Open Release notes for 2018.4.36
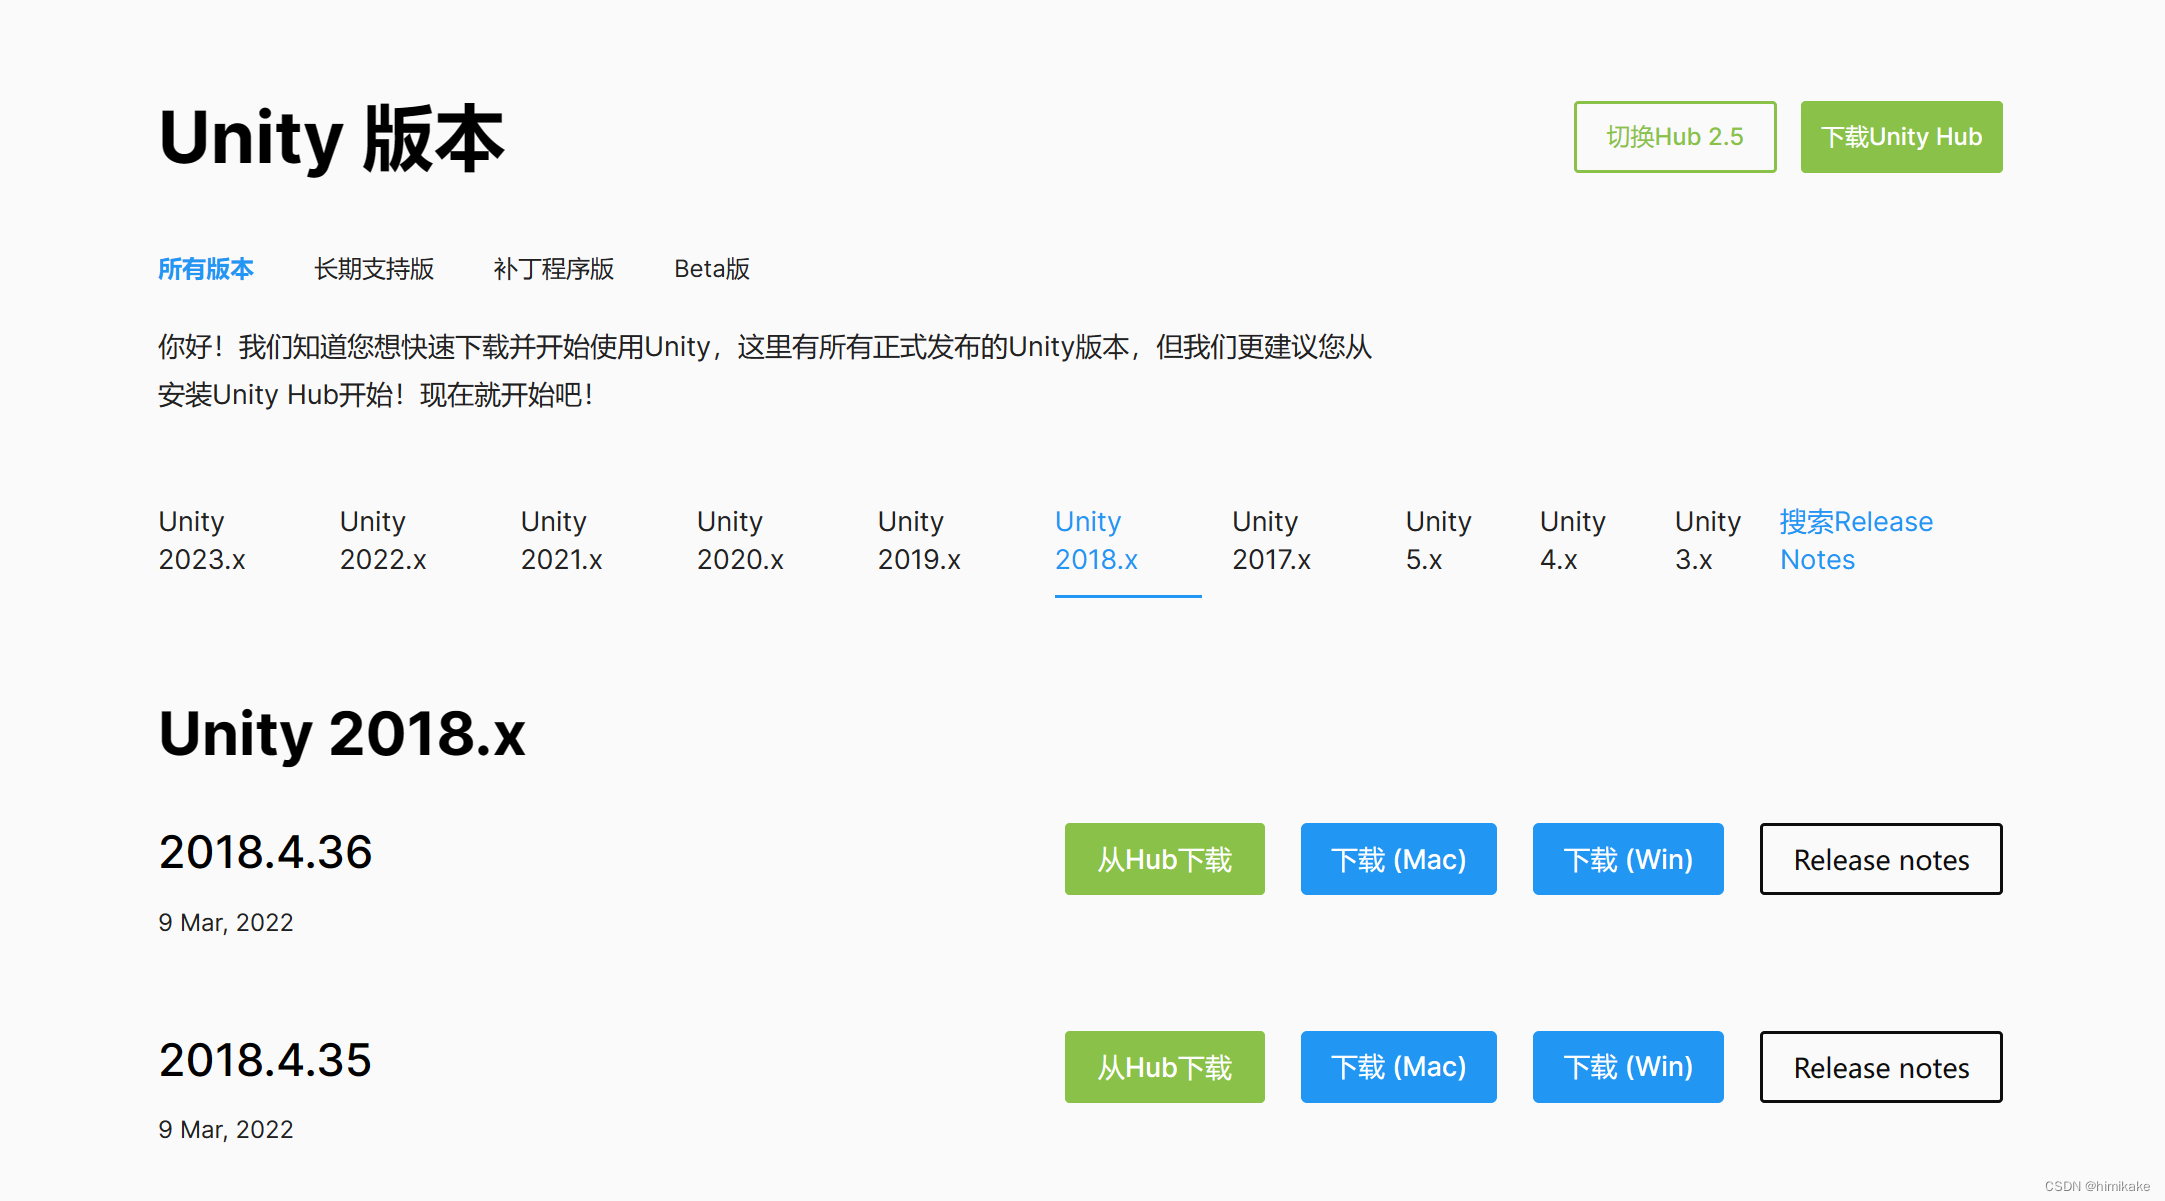The height and width of the screenshot is (1201, 2165). (1880, 859)
